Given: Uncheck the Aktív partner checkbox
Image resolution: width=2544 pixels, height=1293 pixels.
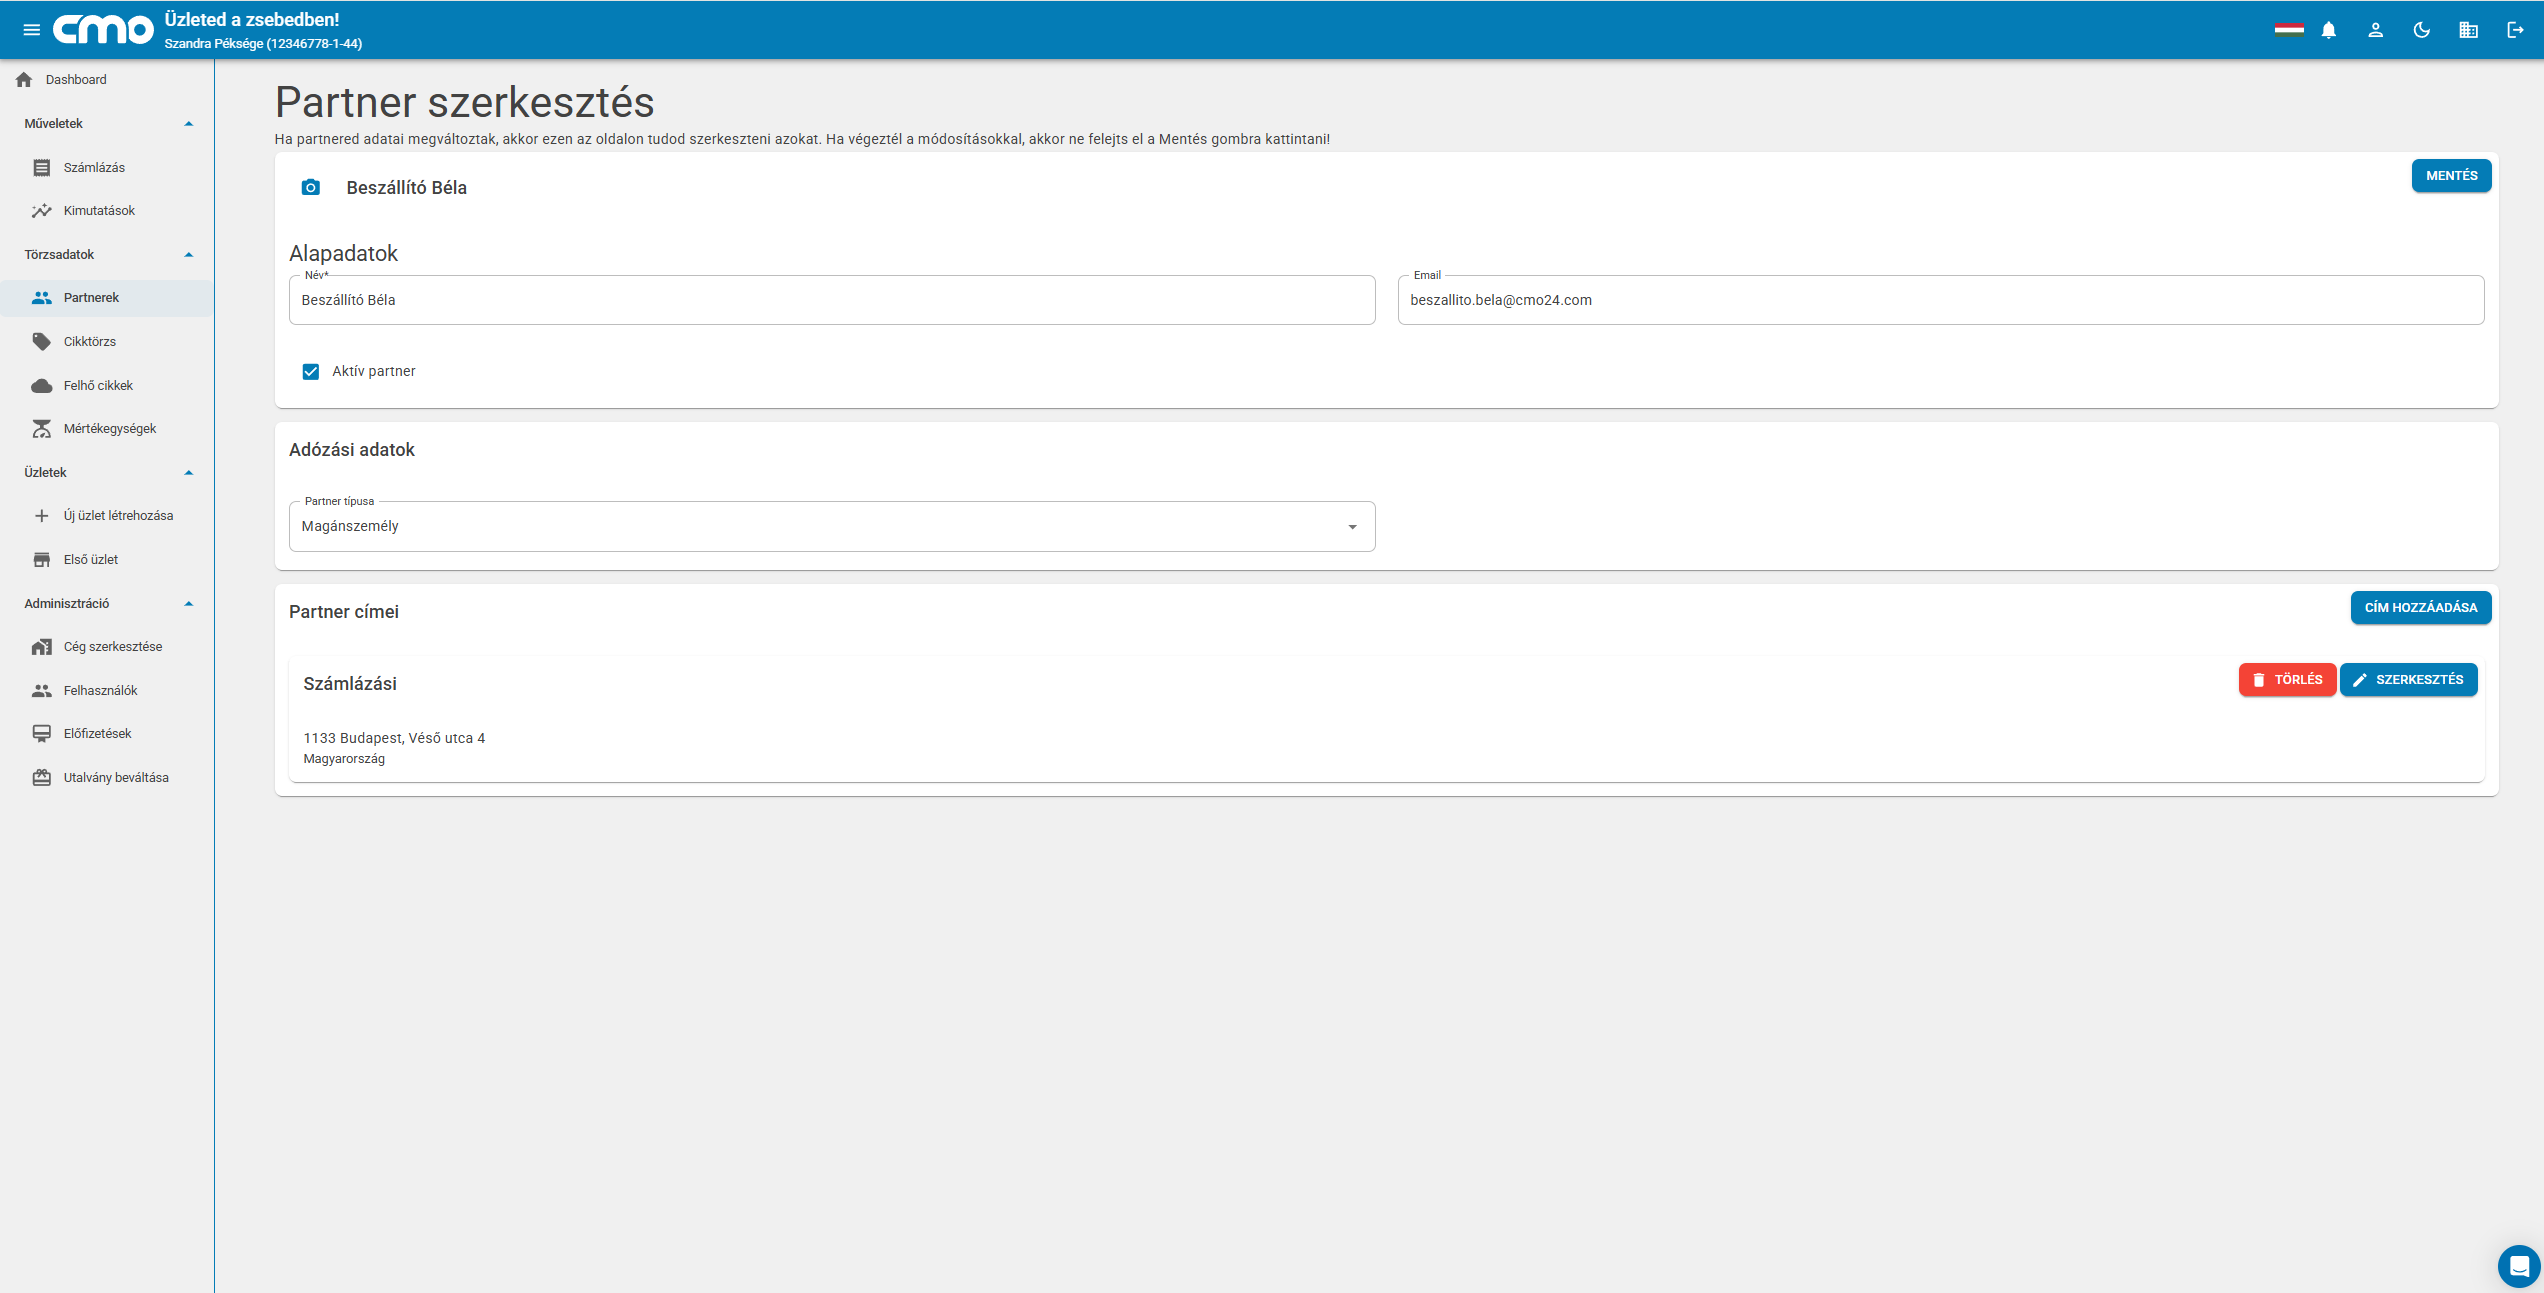Looking at the screenshot, I should tap(311, 371).
